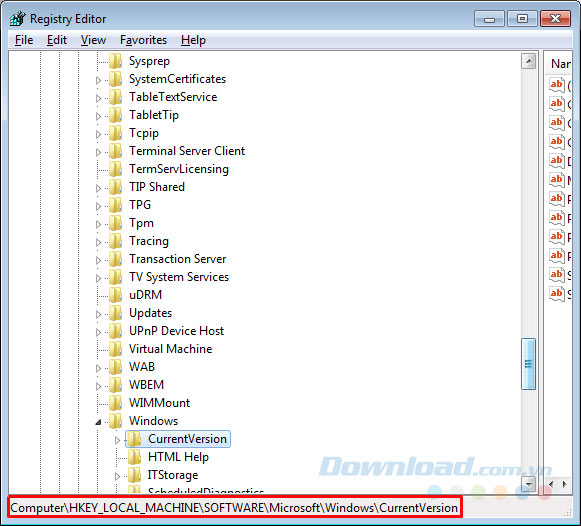Select the Sysprep folder icon

click(116, 61)
